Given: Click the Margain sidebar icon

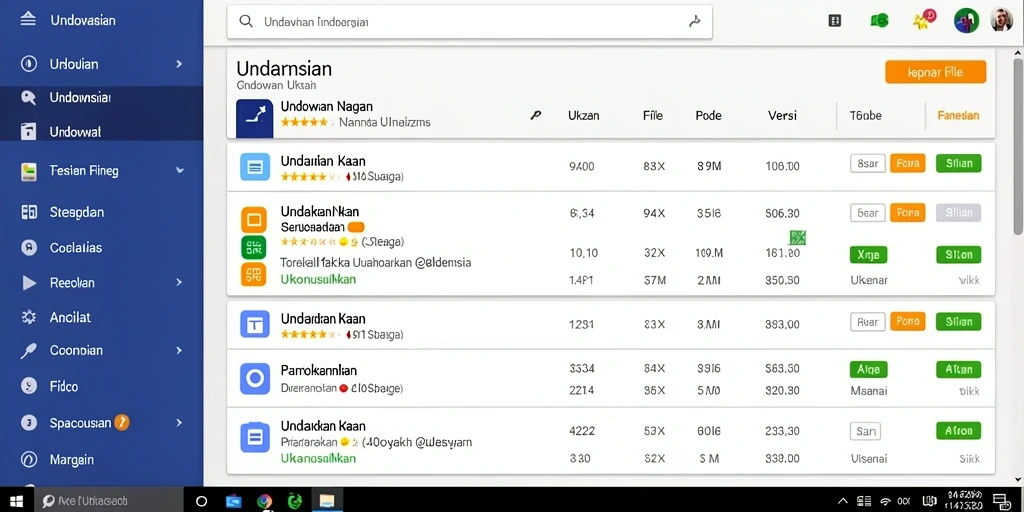Looking at the screenshot, I should tap(29, 459).
